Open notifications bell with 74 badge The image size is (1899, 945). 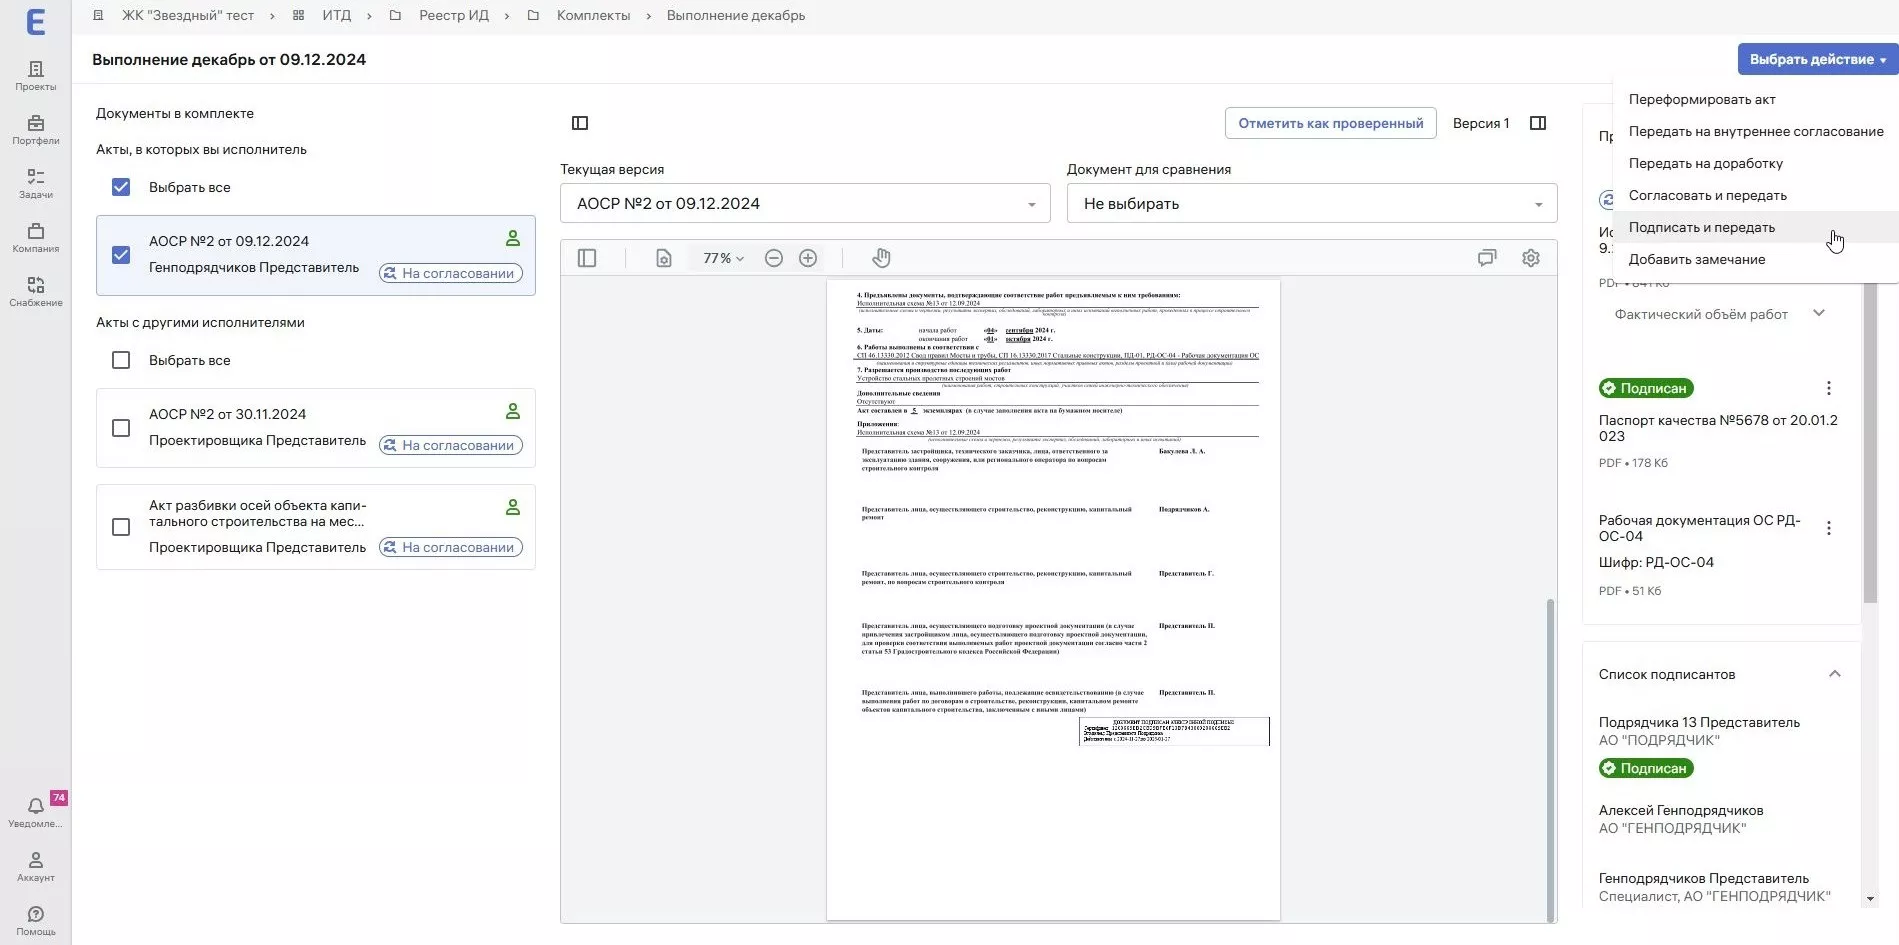[36, 807]
